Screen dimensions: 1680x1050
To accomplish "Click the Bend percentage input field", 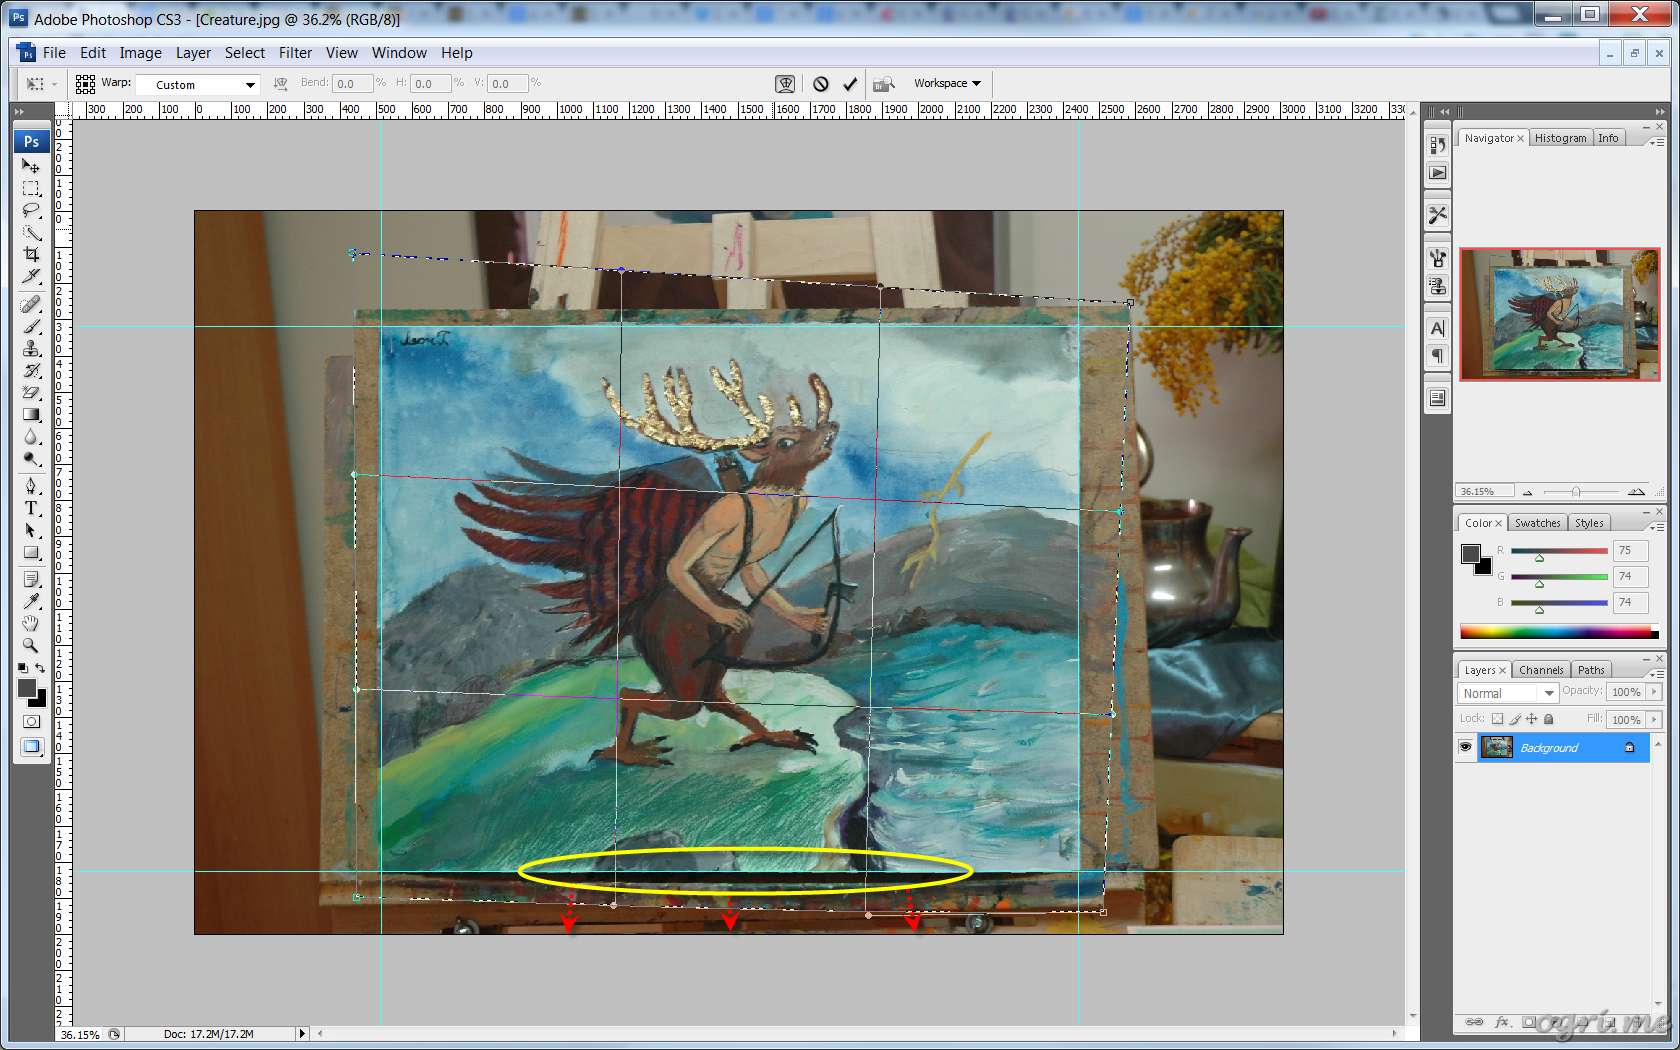I will coord(353,84).
